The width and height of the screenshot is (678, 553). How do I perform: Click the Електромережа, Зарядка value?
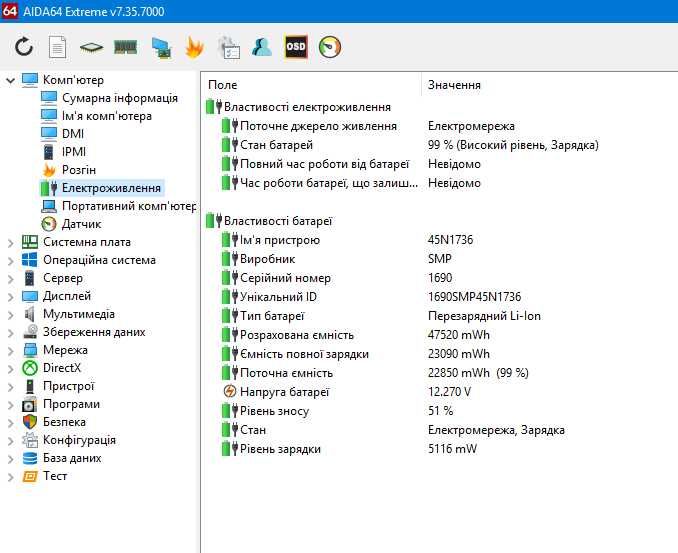[496, 430]
